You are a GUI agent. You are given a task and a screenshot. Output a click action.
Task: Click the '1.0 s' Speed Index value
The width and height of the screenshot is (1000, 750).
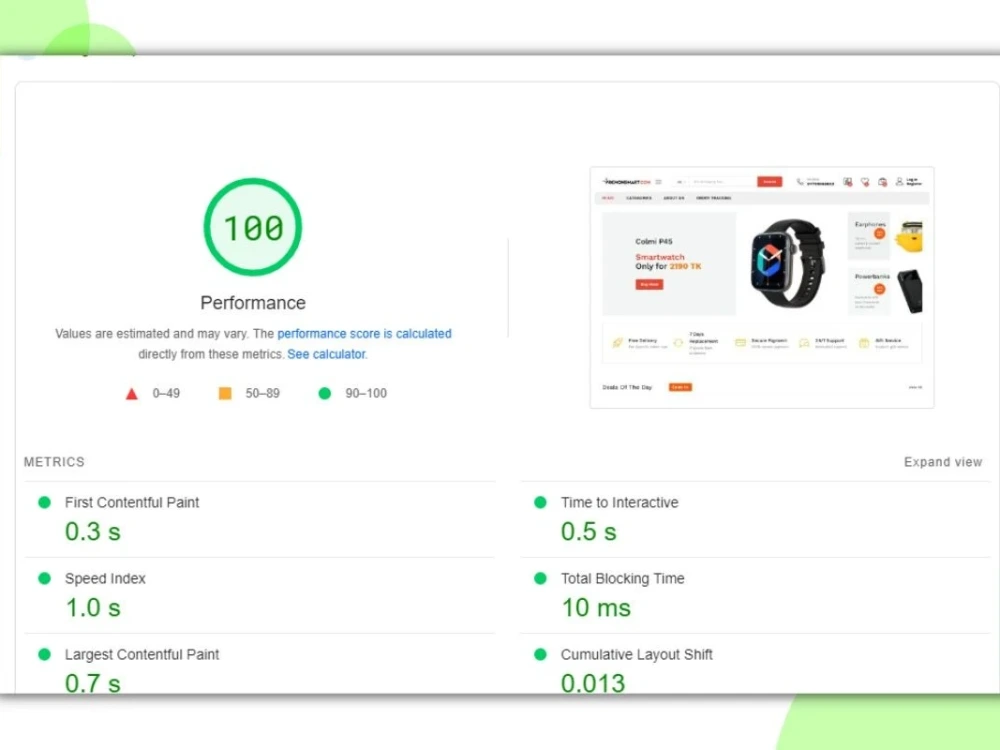point(93,608)
